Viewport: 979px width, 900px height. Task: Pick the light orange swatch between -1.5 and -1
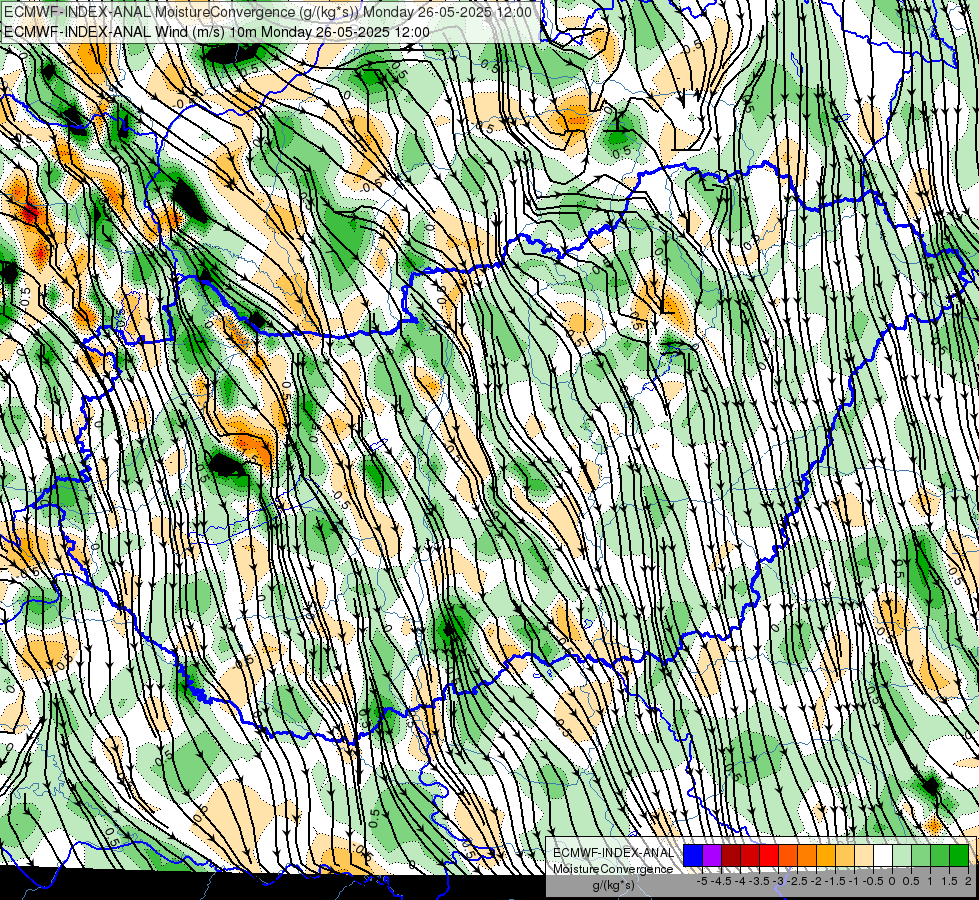(x=845, y=856)
